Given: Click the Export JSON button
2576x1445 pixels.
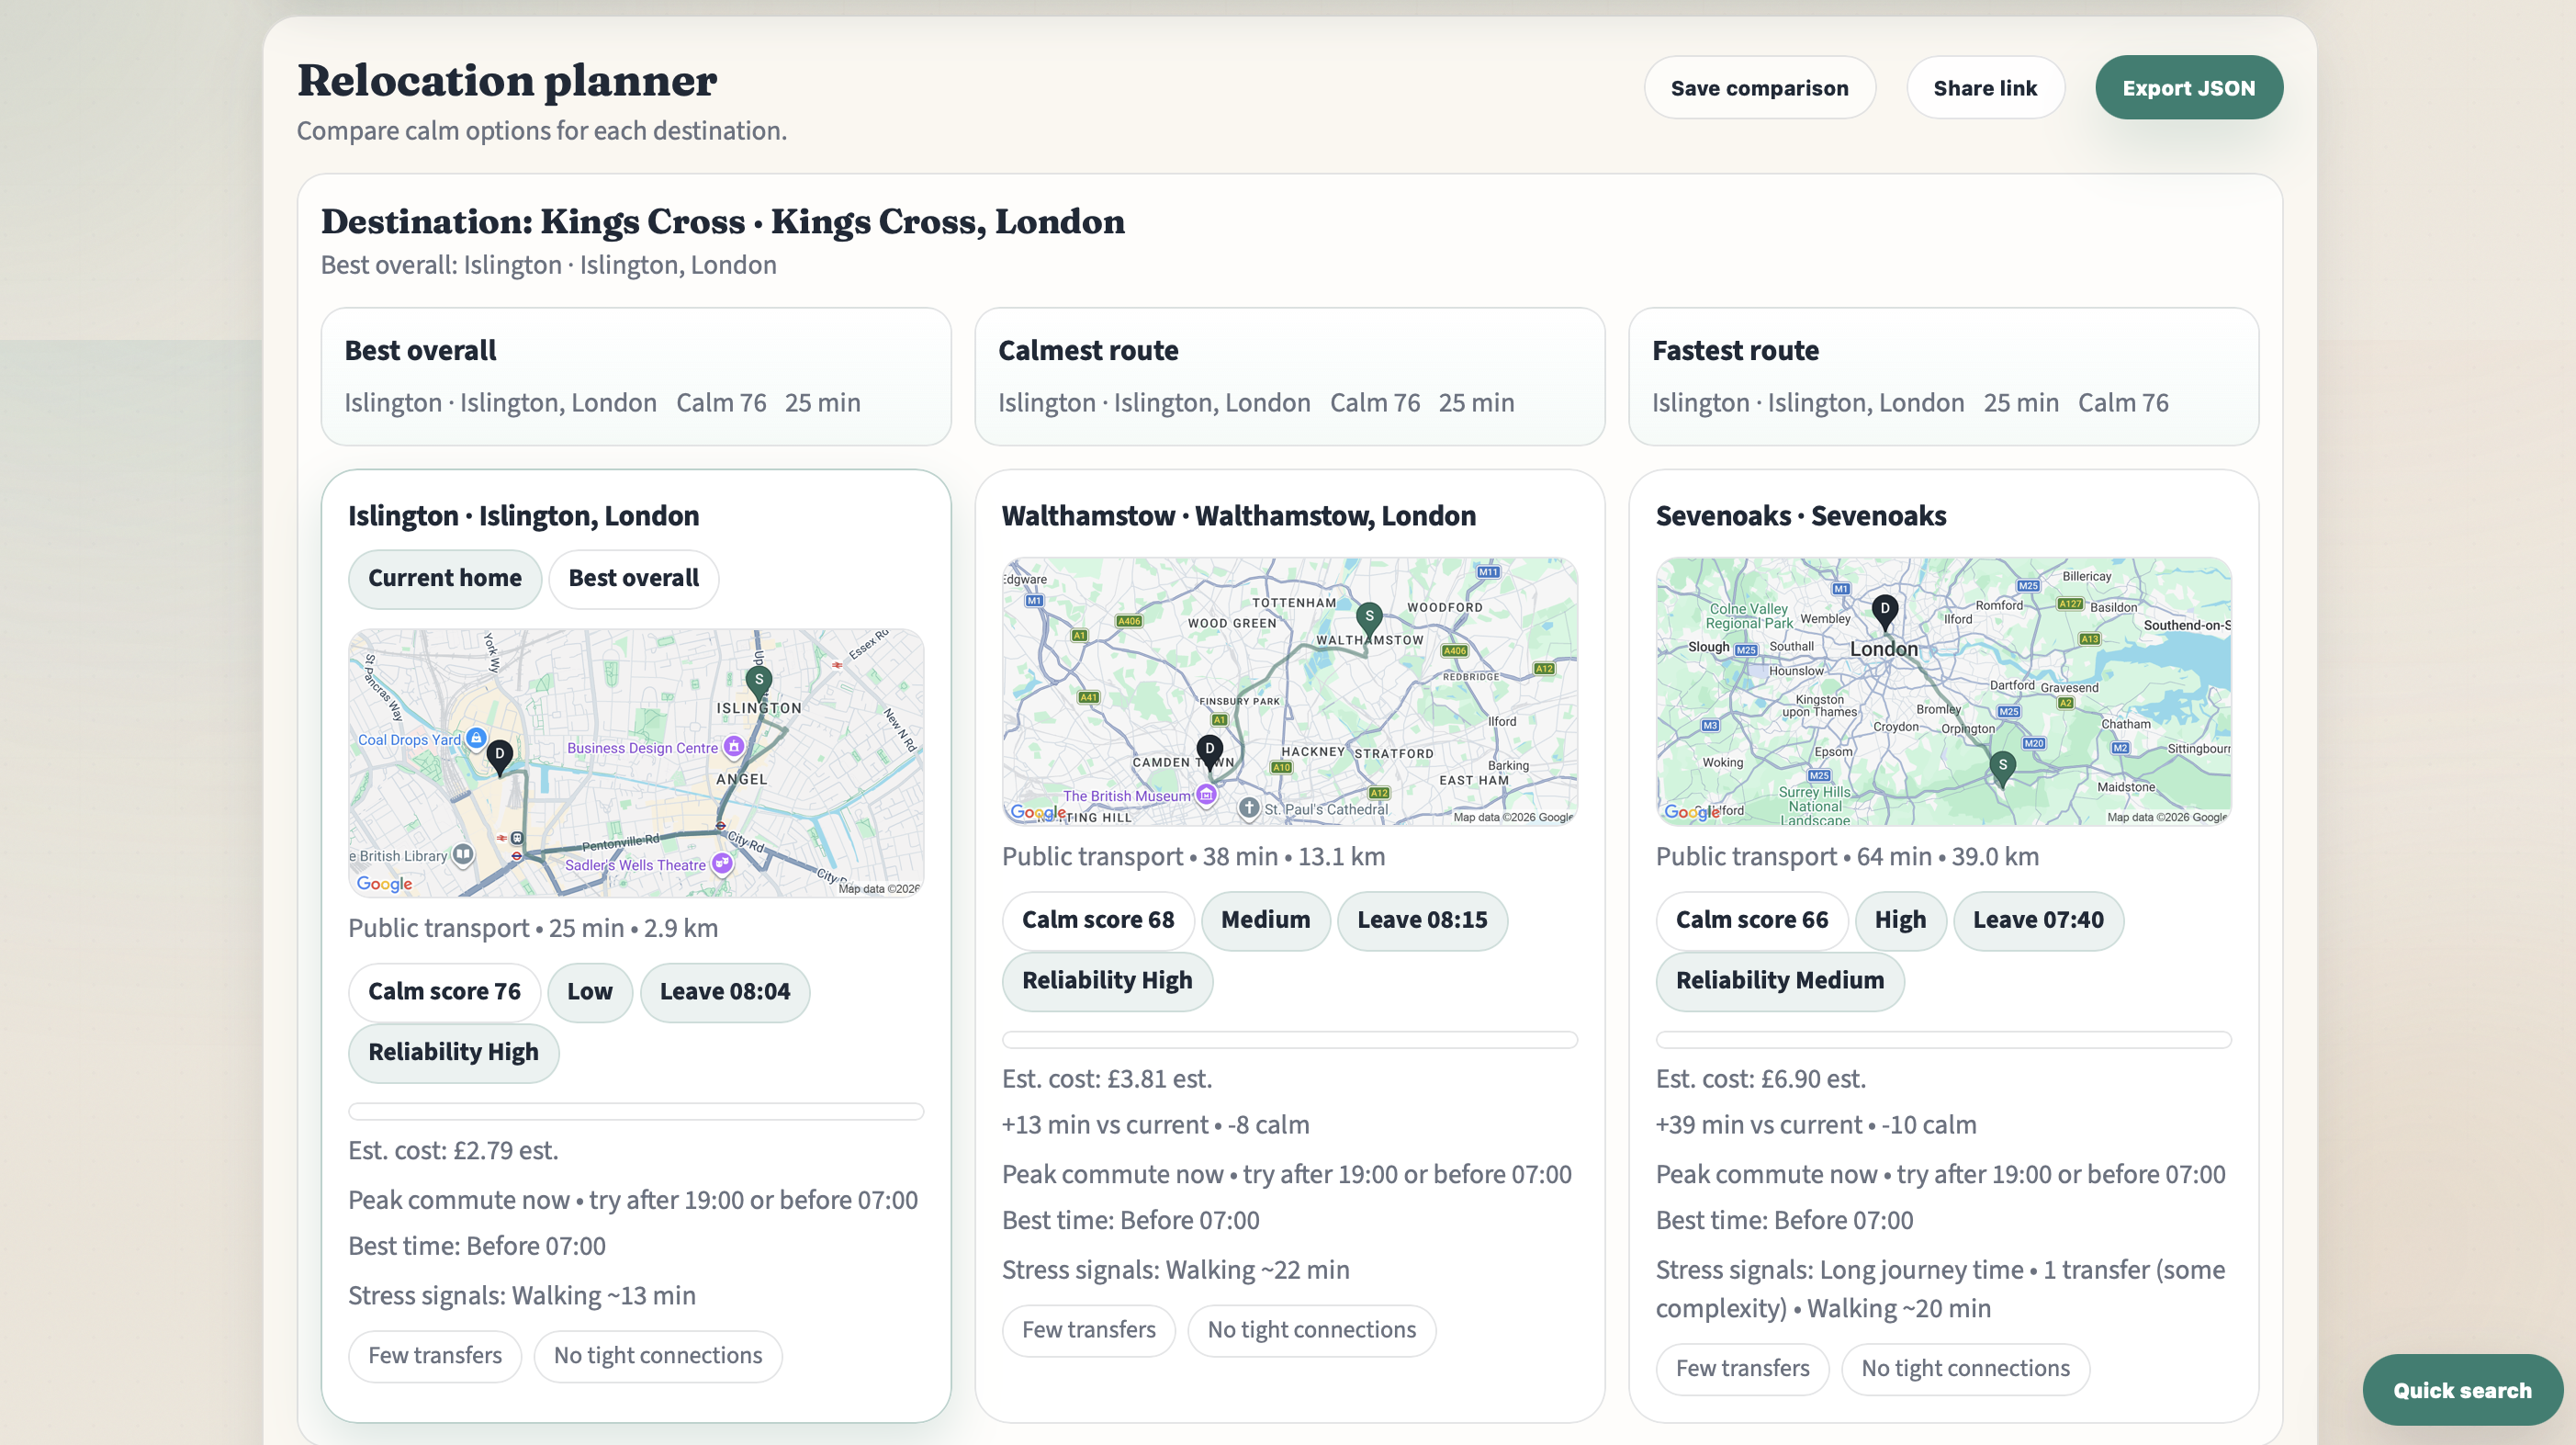Looking at the screenshot, I should (2189, 87).
